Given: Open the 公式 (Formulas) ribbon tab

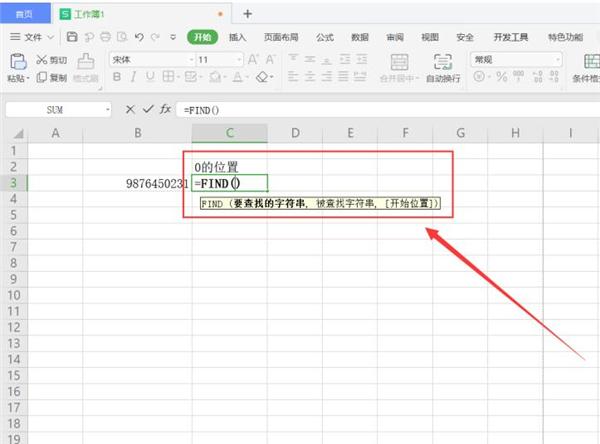Looking at the screenshot, I should click(x=325, y=37).
